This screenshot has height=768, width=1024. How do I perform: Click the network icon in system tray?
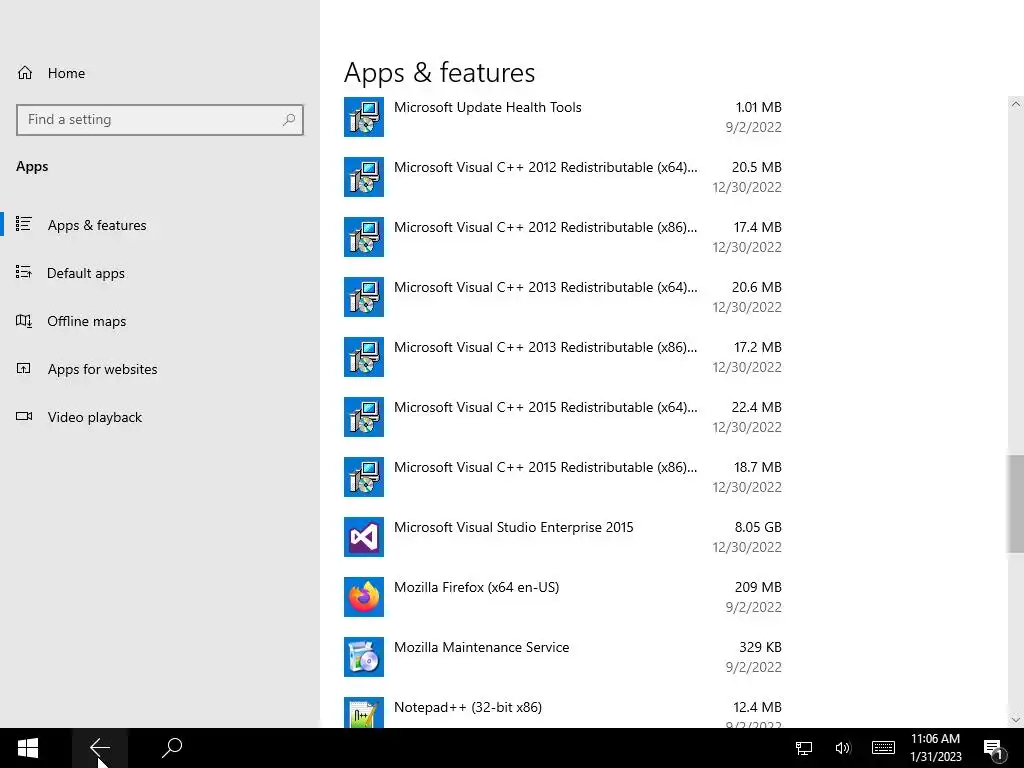tap(804, 748)
